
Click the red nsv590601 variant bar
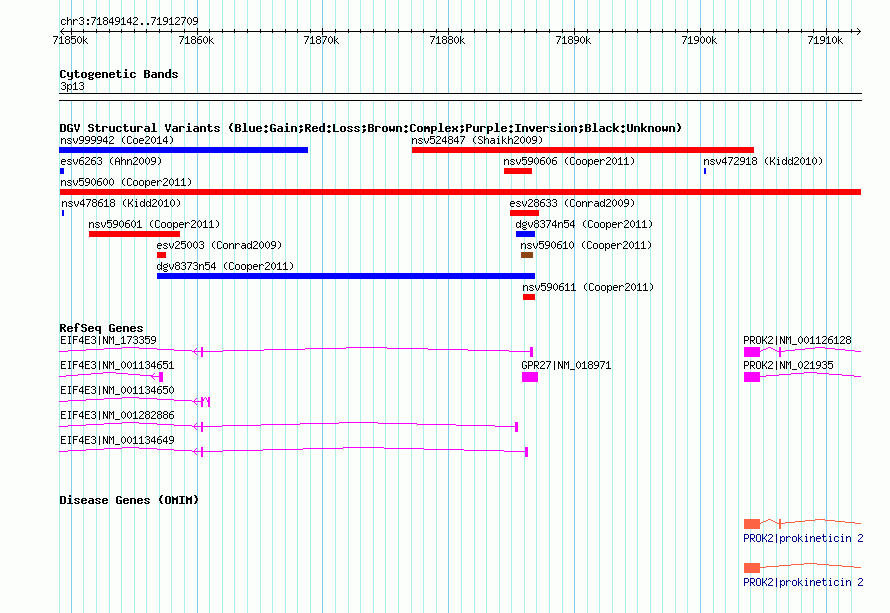pyautogui.click(x=135, y=234)
